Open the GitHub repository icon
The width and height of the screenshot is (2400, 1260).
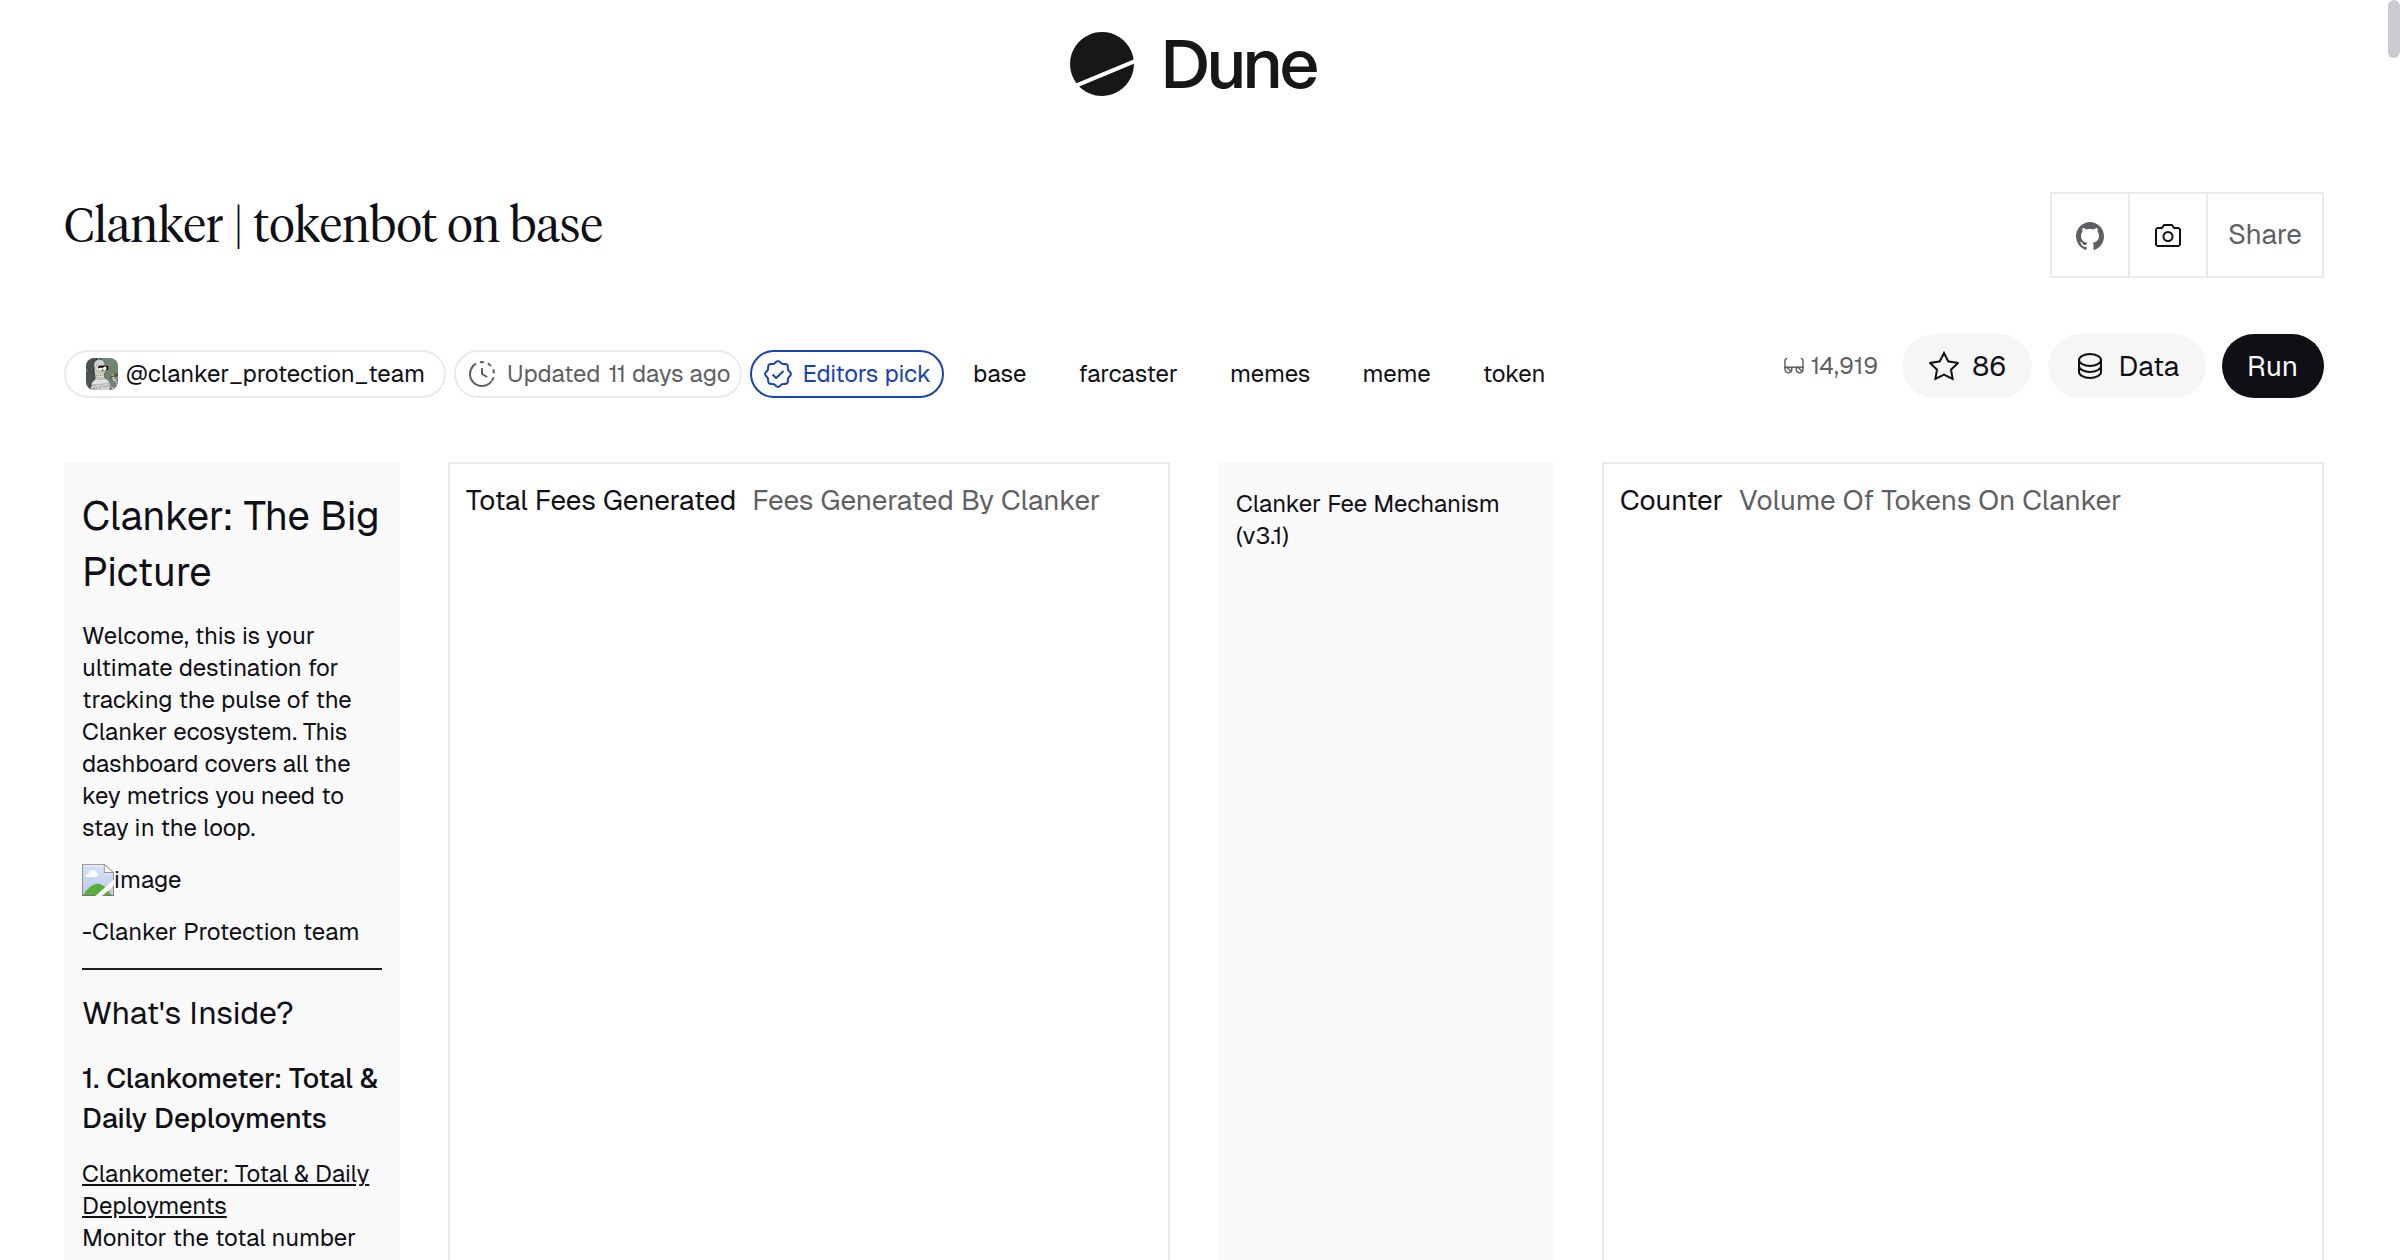(2089, 234)
